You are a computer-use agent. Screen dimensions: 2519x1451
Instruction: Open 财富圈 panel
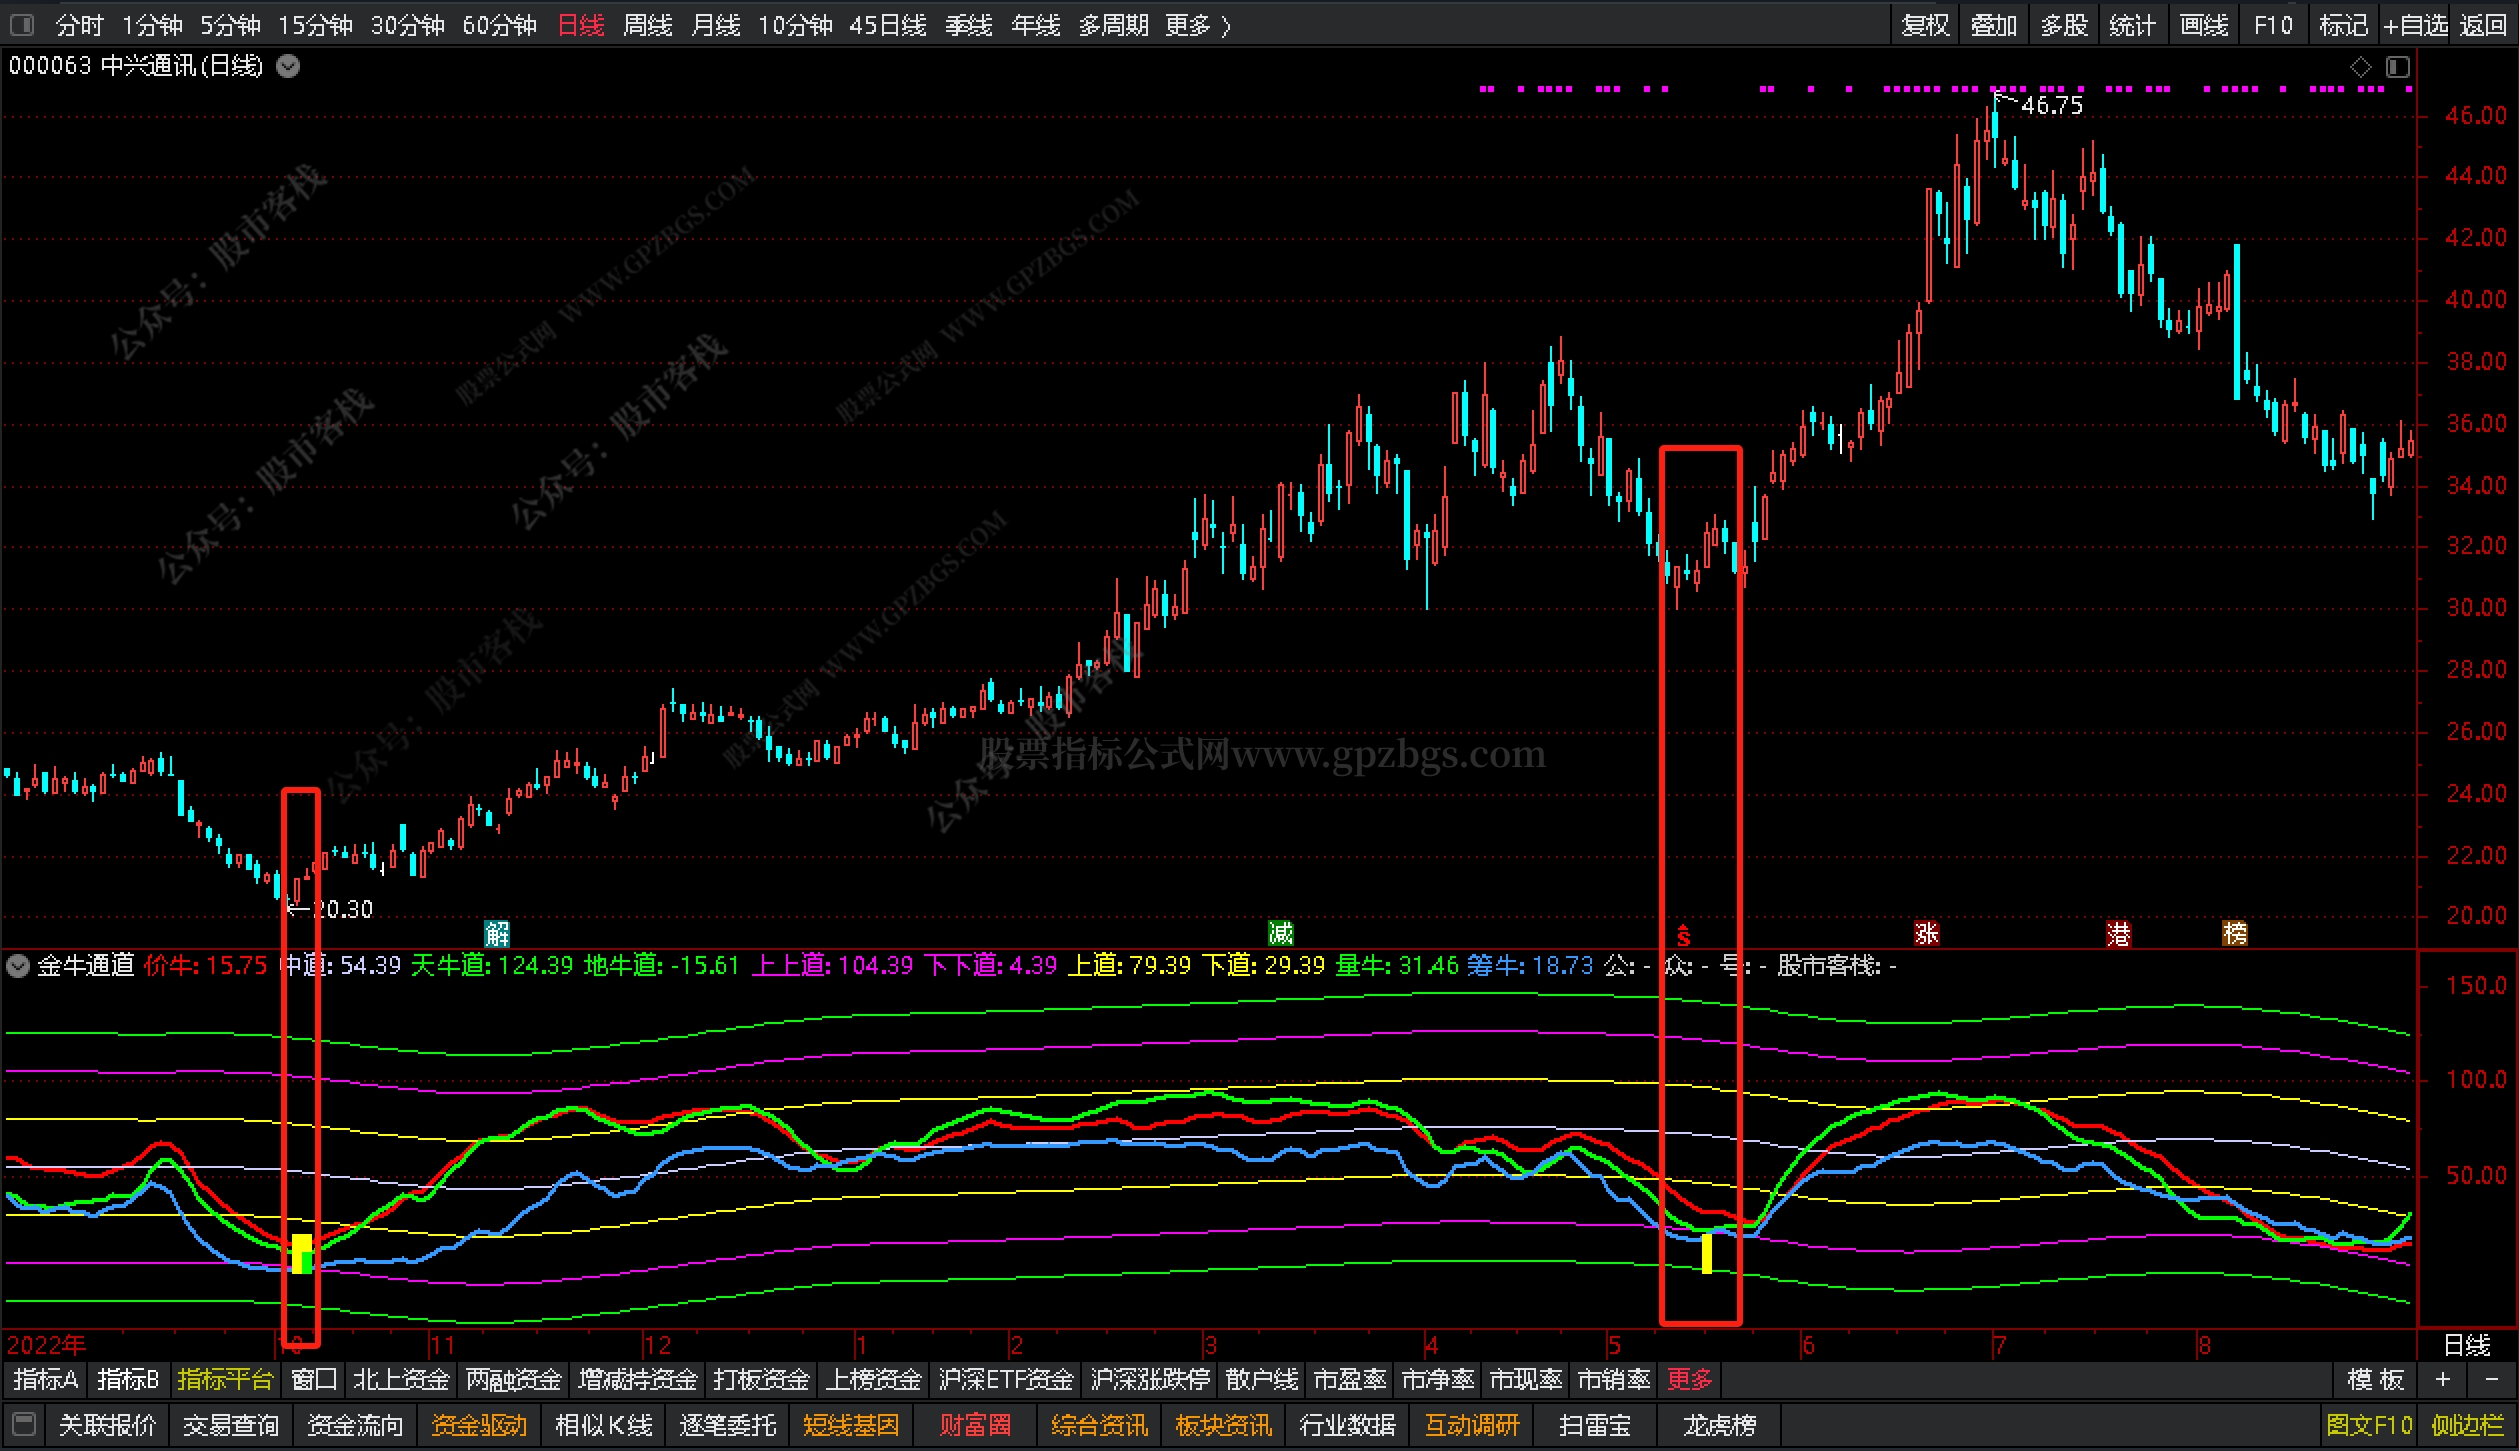tap(975, 1425)
